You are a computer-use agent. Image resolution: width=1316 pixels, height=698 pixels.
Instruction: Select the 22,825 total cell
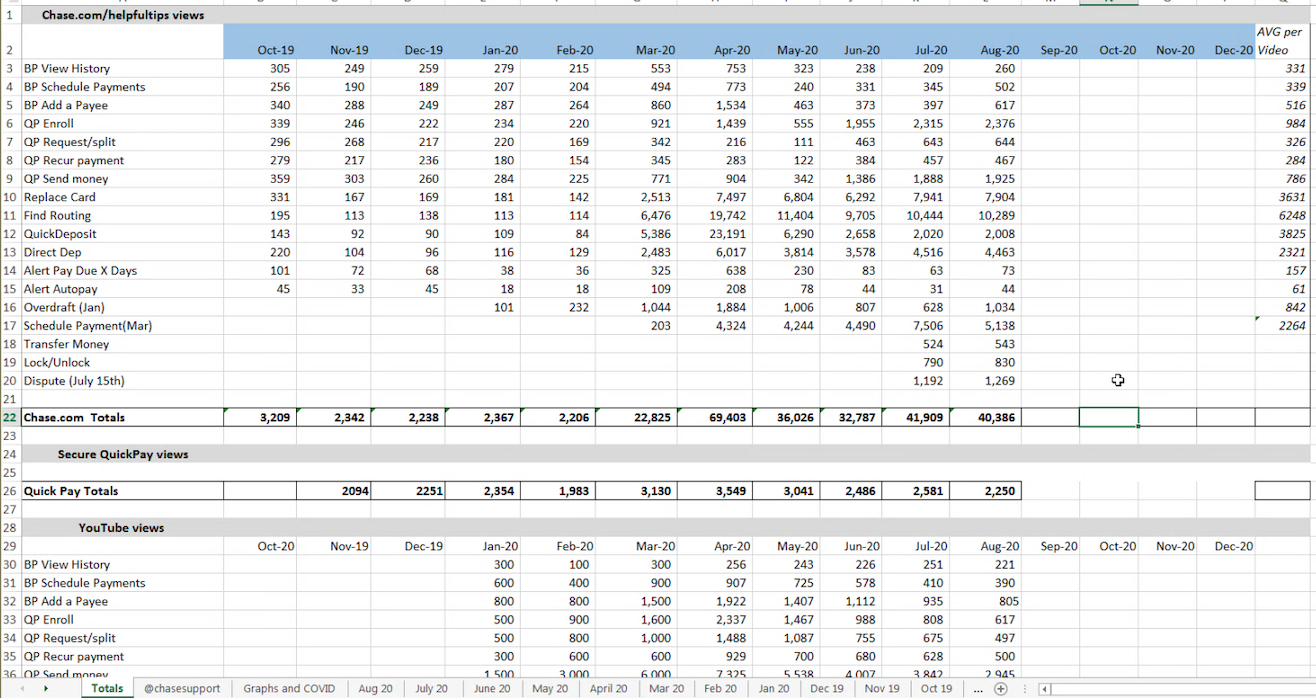pos(638,417)
